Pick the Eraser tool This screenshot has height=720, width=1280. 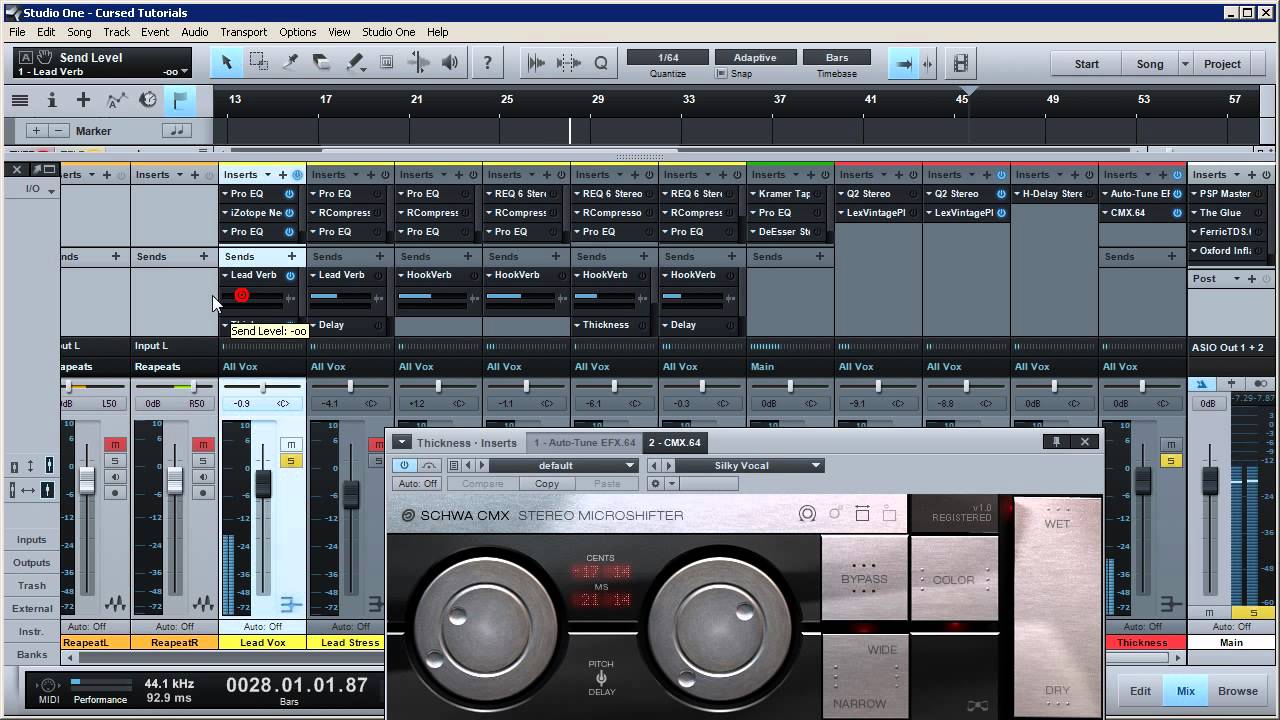[322, 63]
